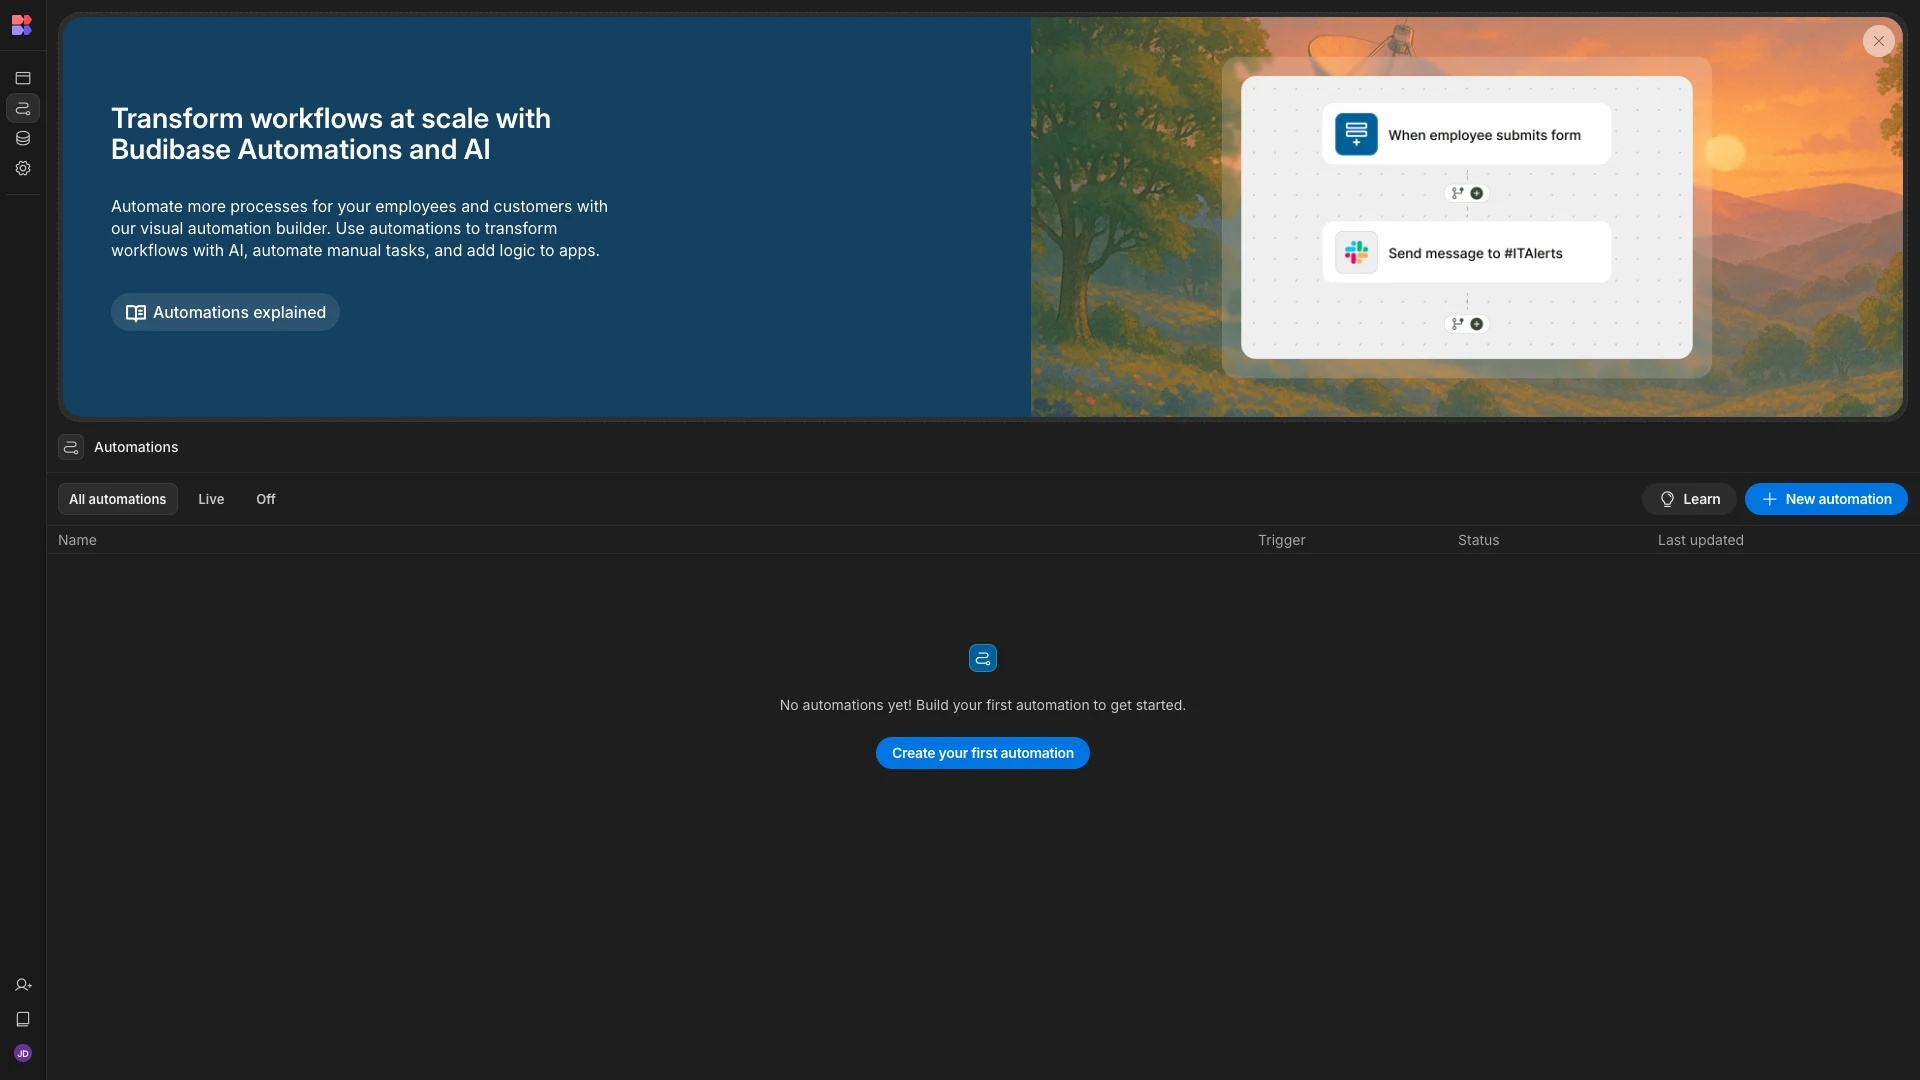Click the plus icon below form step

(x=1477, y=193)
